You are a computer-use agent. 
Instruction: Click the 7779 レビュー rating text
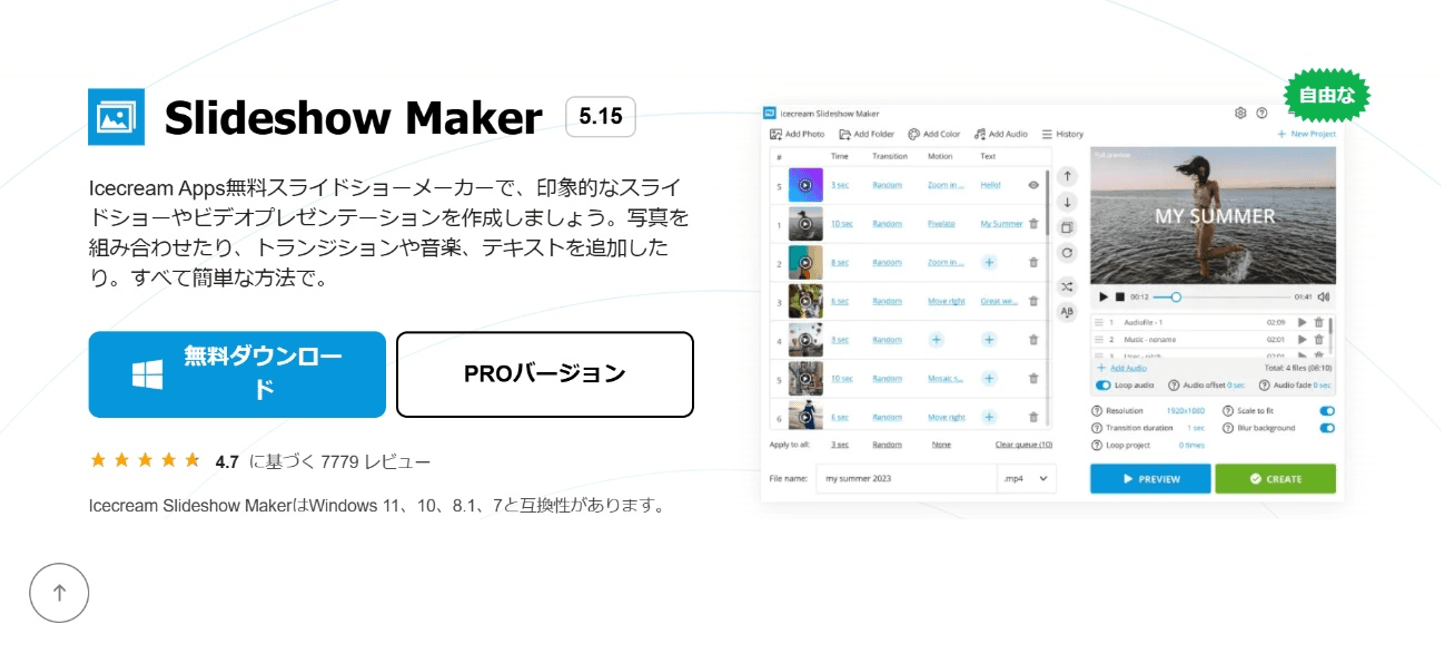coord(376,462)
